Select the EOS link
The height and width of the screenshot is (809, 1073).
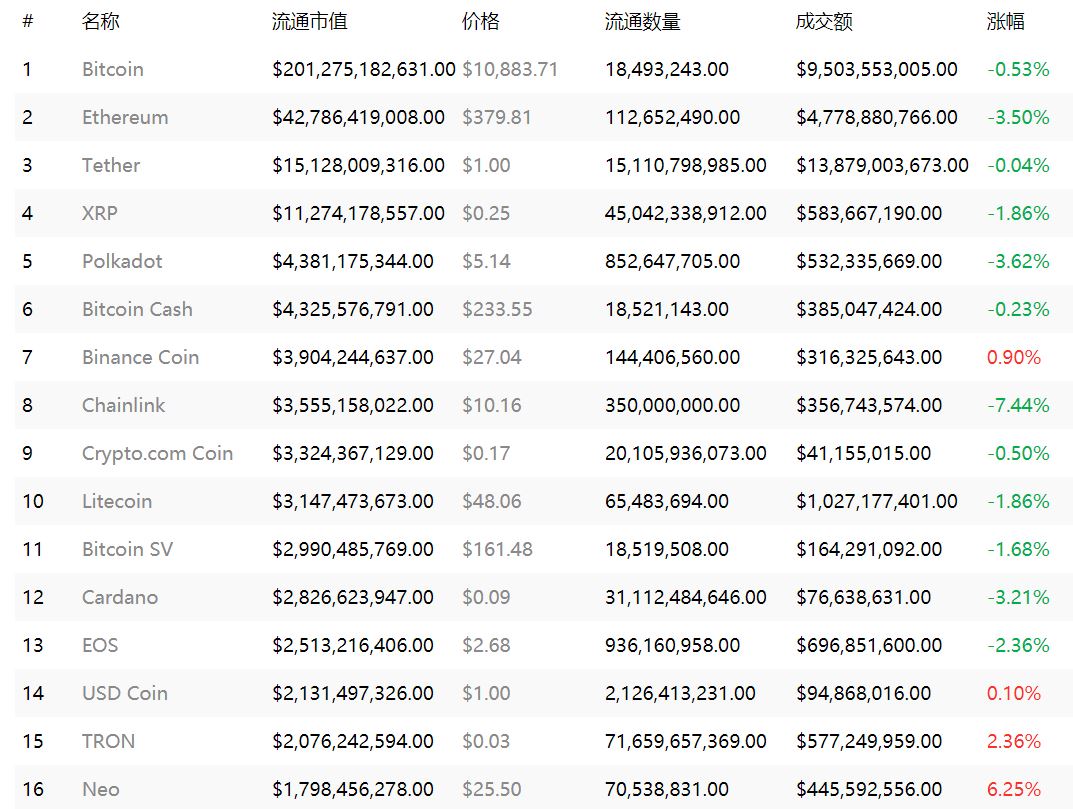(100, 645)
